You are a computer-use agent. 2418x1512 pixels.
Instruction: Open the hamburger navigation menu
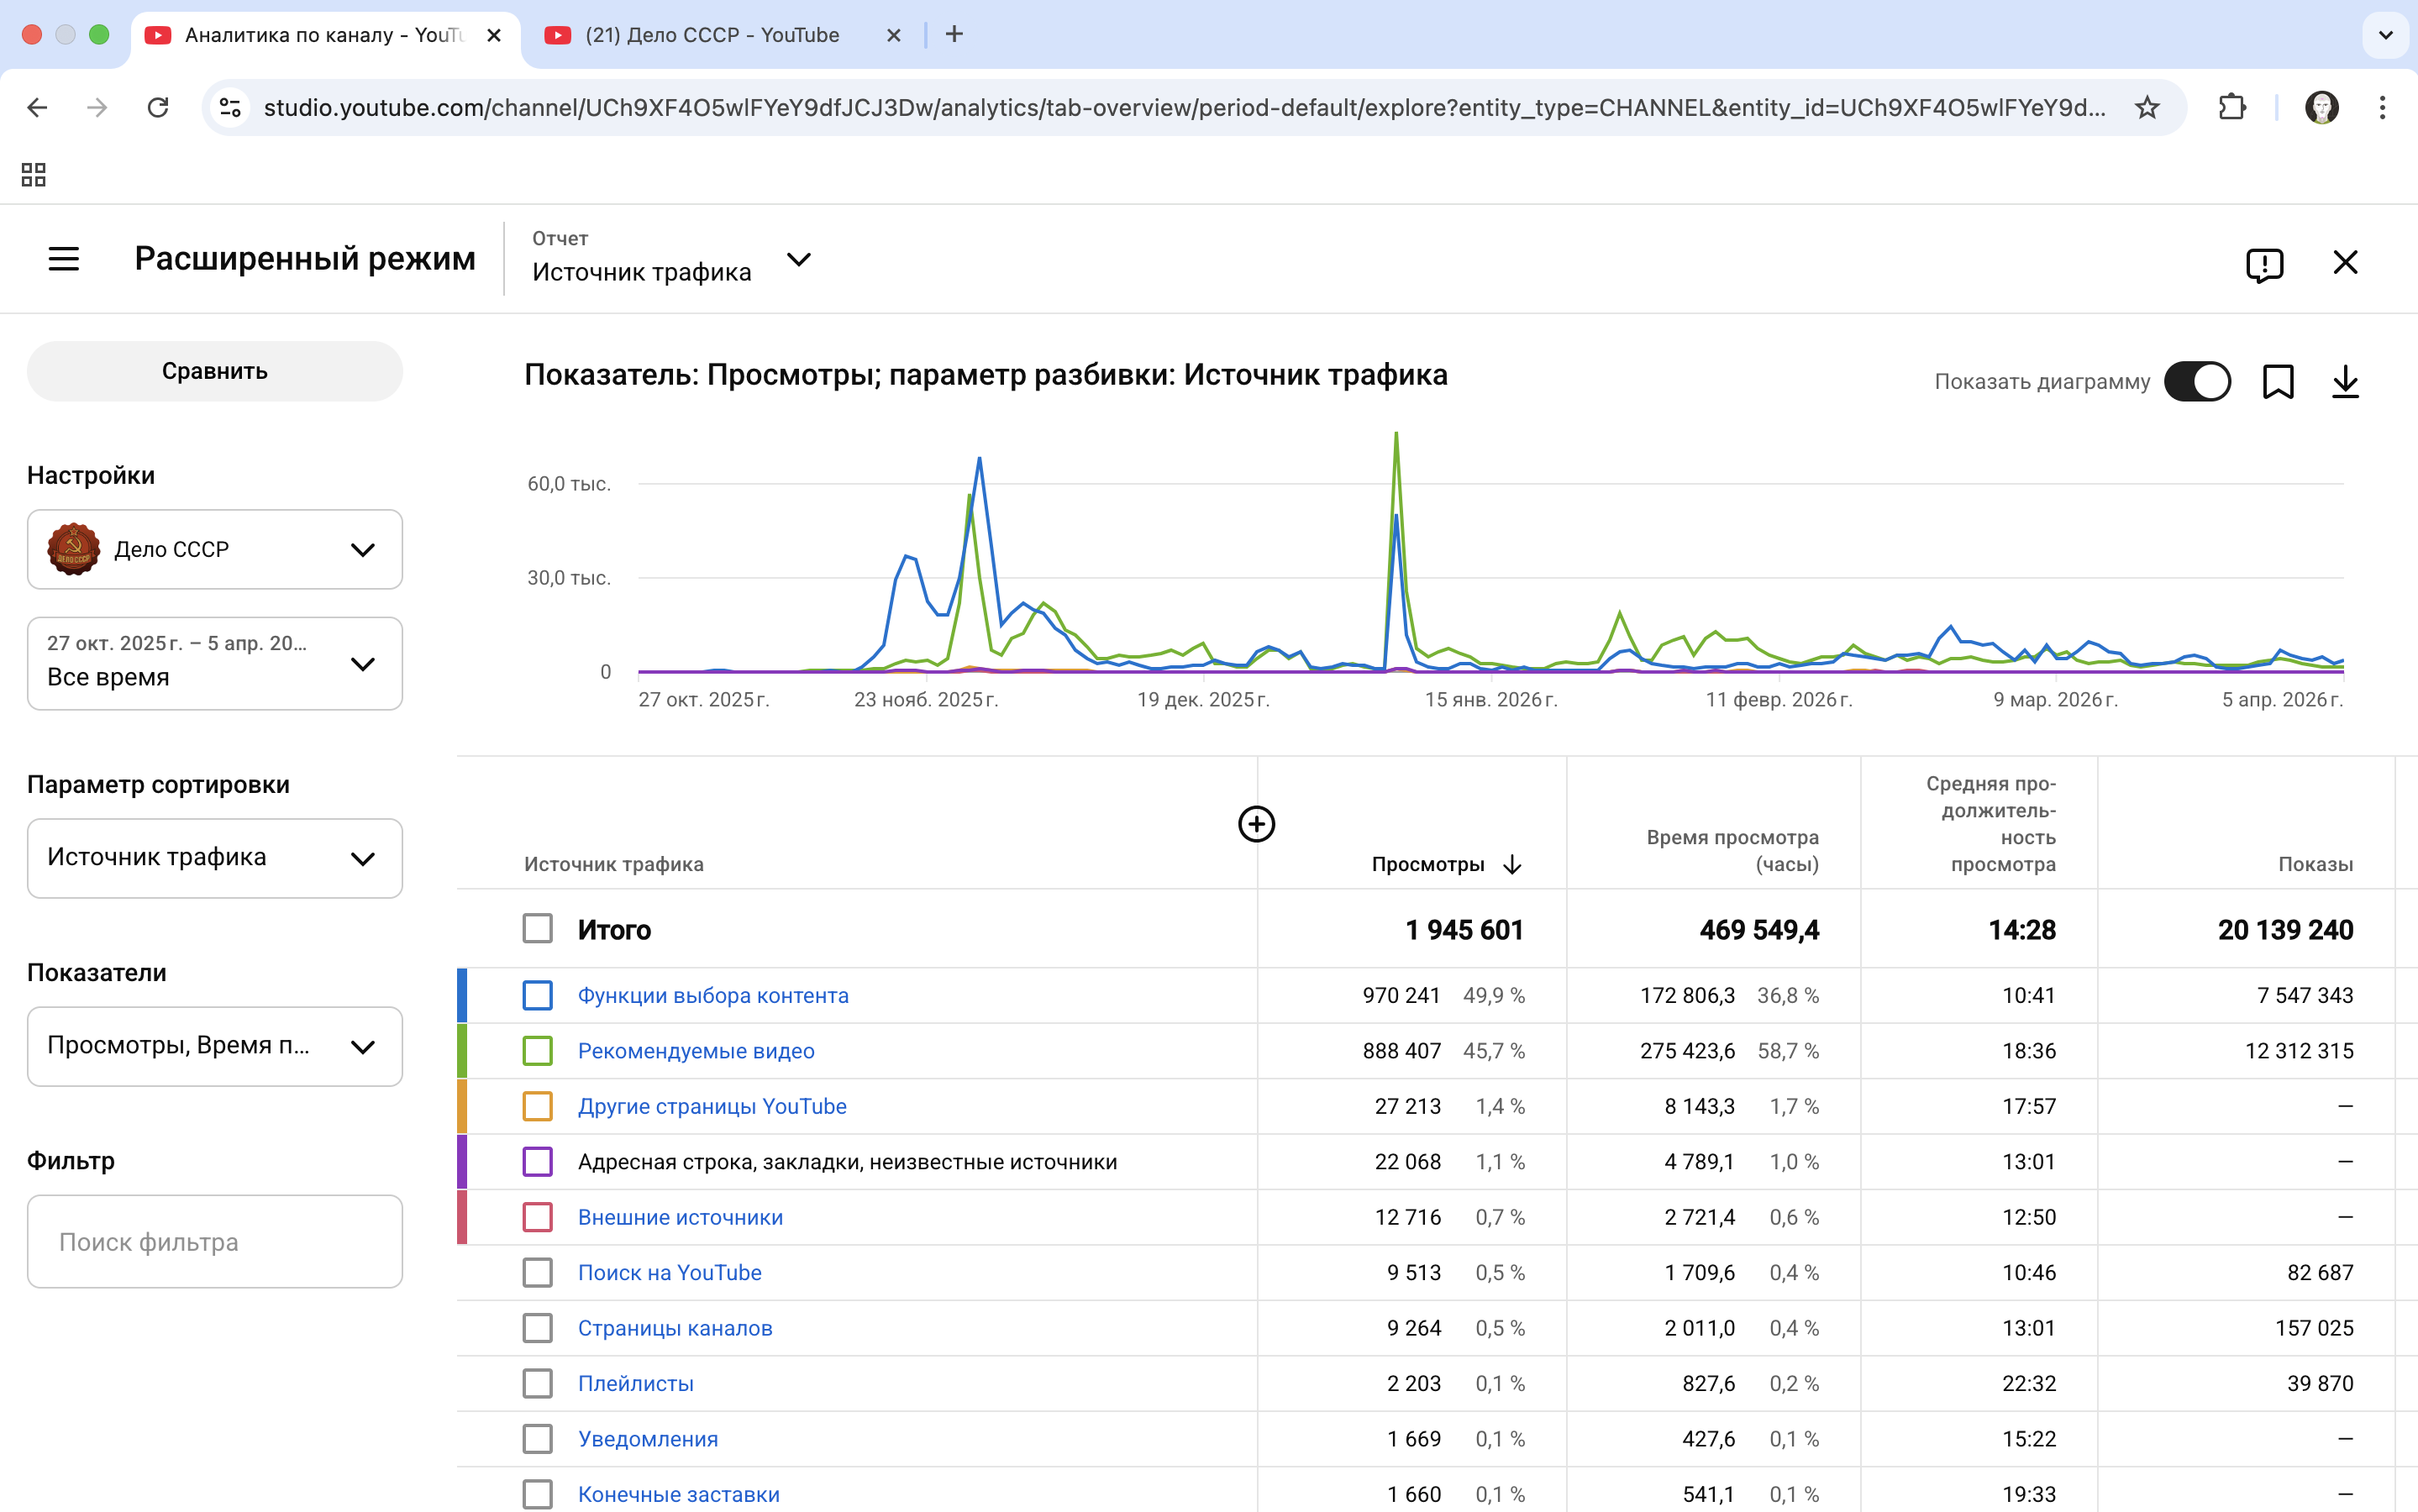pos(63,259)
